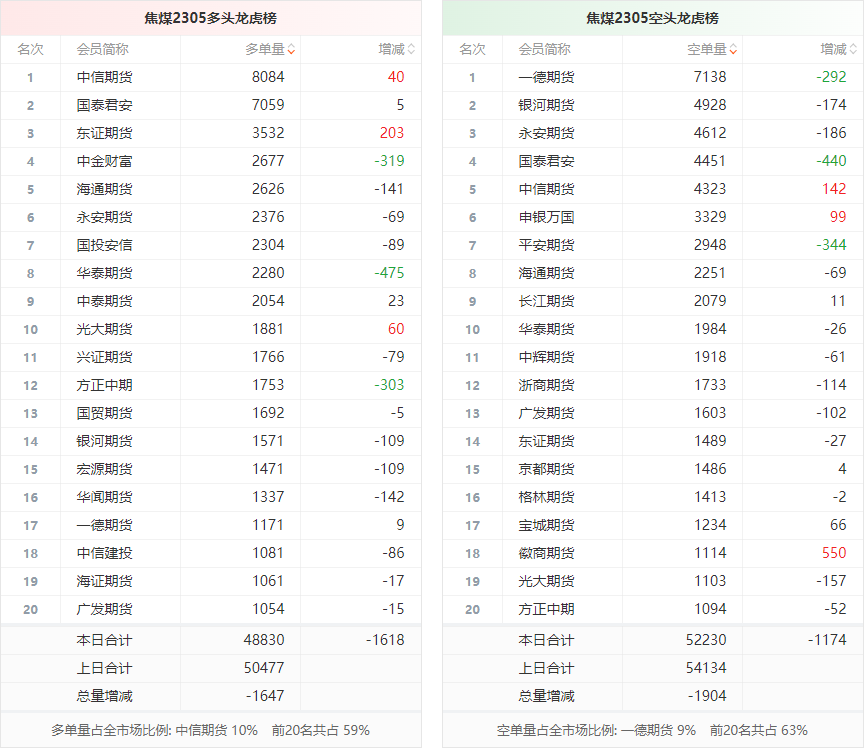The width and height of the screenshot is (864, 748).
Task: Open 东证期货 in the long positions table
Action: pyautogui.click(x=104, y=133)
